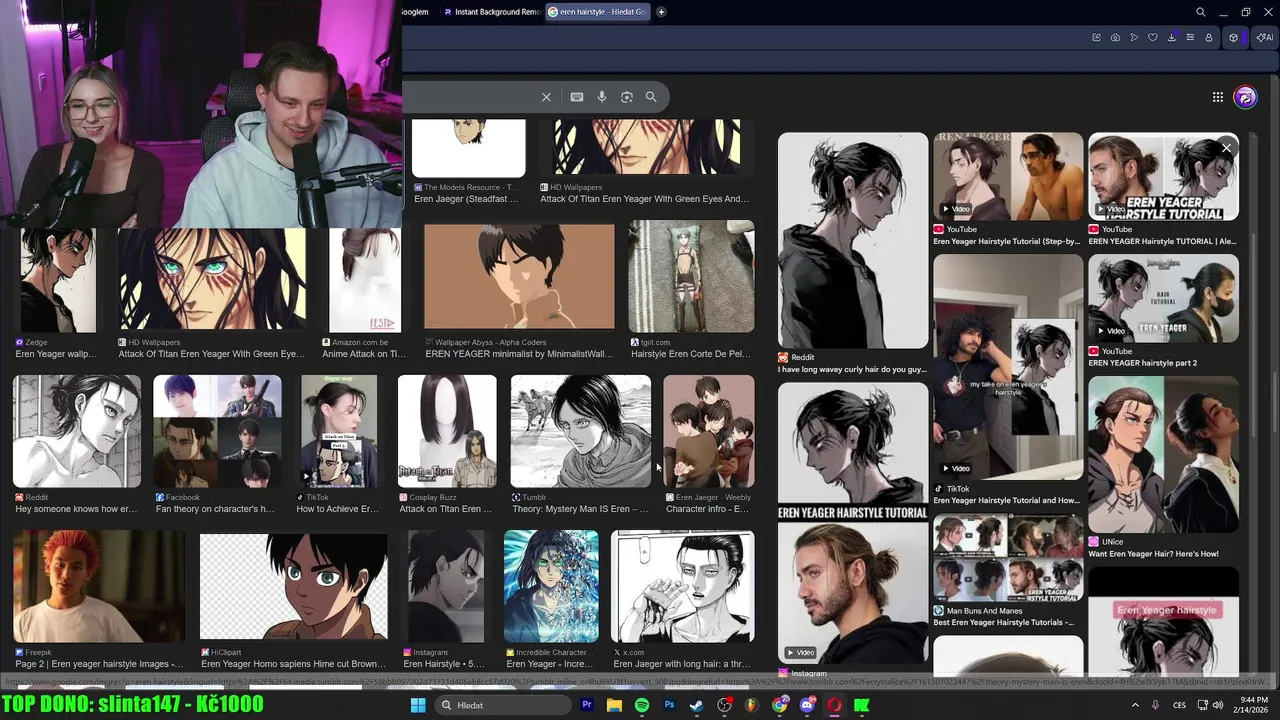
Task: Open Steam from taskbar
Action: point(697,705)
